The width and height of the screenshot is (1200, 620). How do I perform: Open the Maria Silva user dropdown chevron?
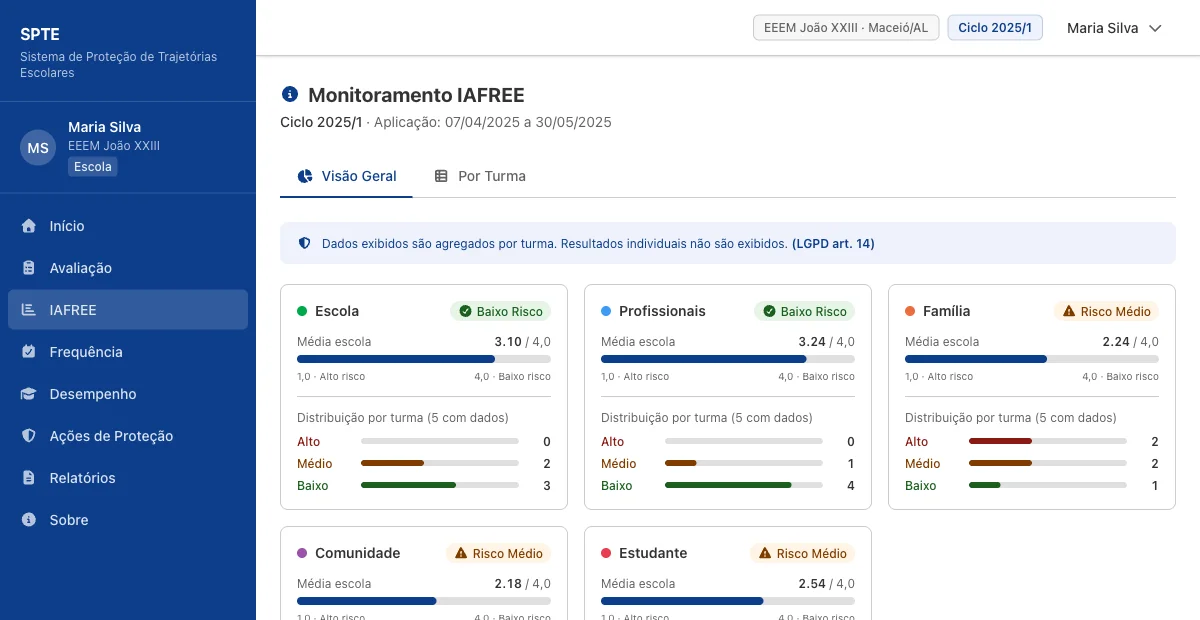[1155, 28]
